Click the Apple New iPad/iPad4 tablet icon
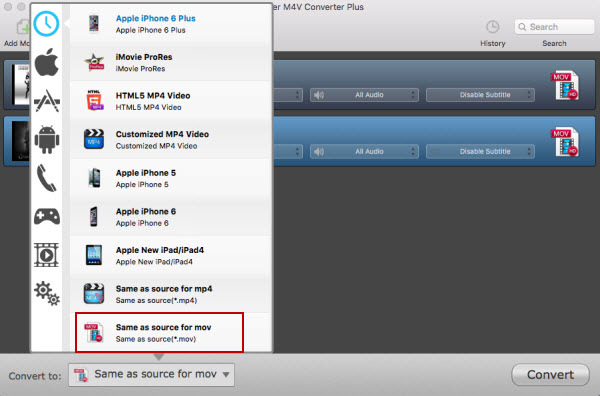 pos(94,255)
